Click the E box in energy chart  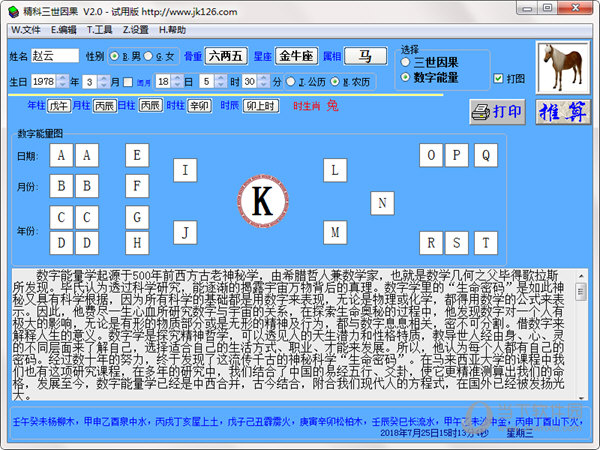coord(137,155)
